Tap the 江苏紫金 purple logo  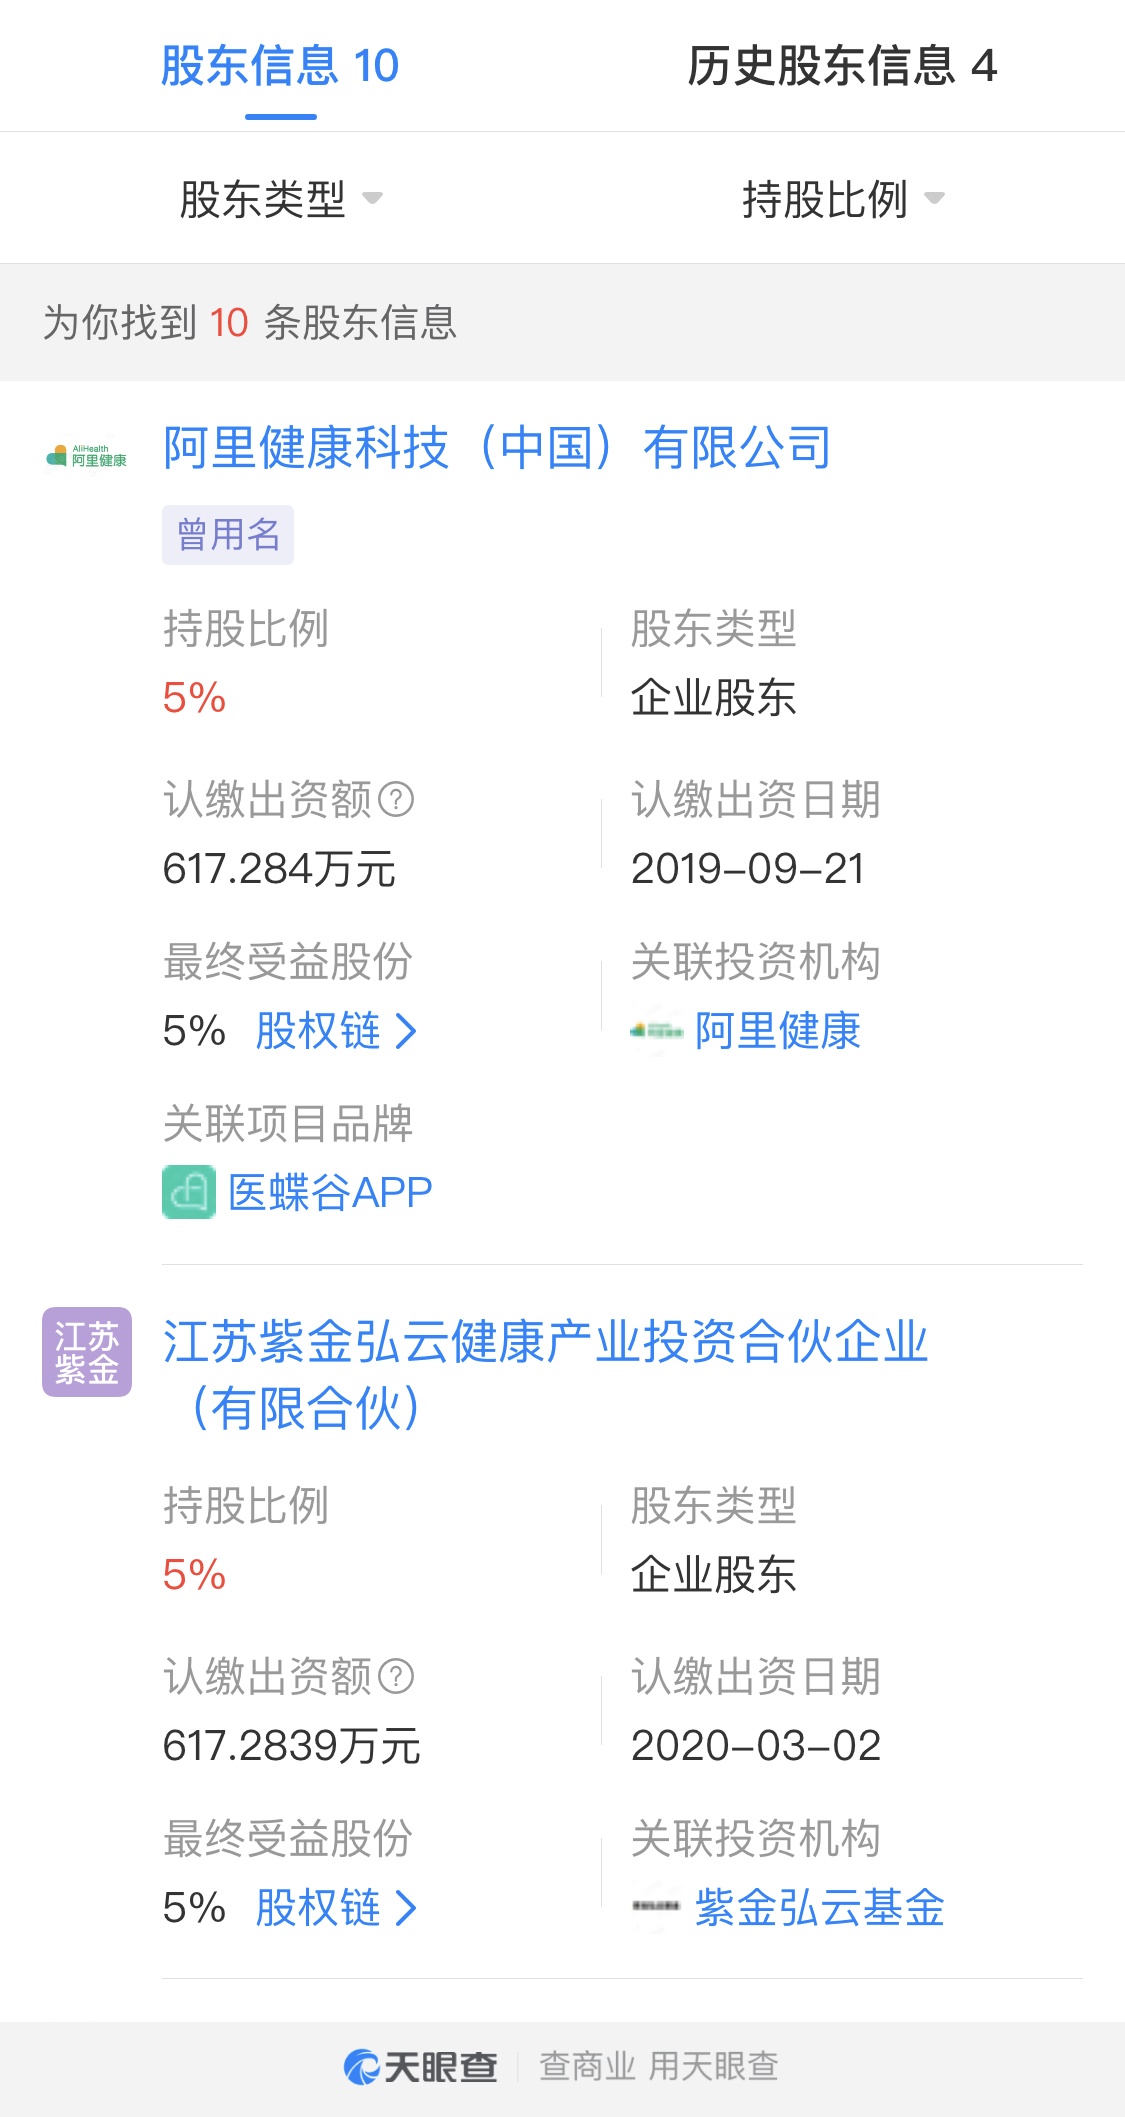pos(87,1352)
